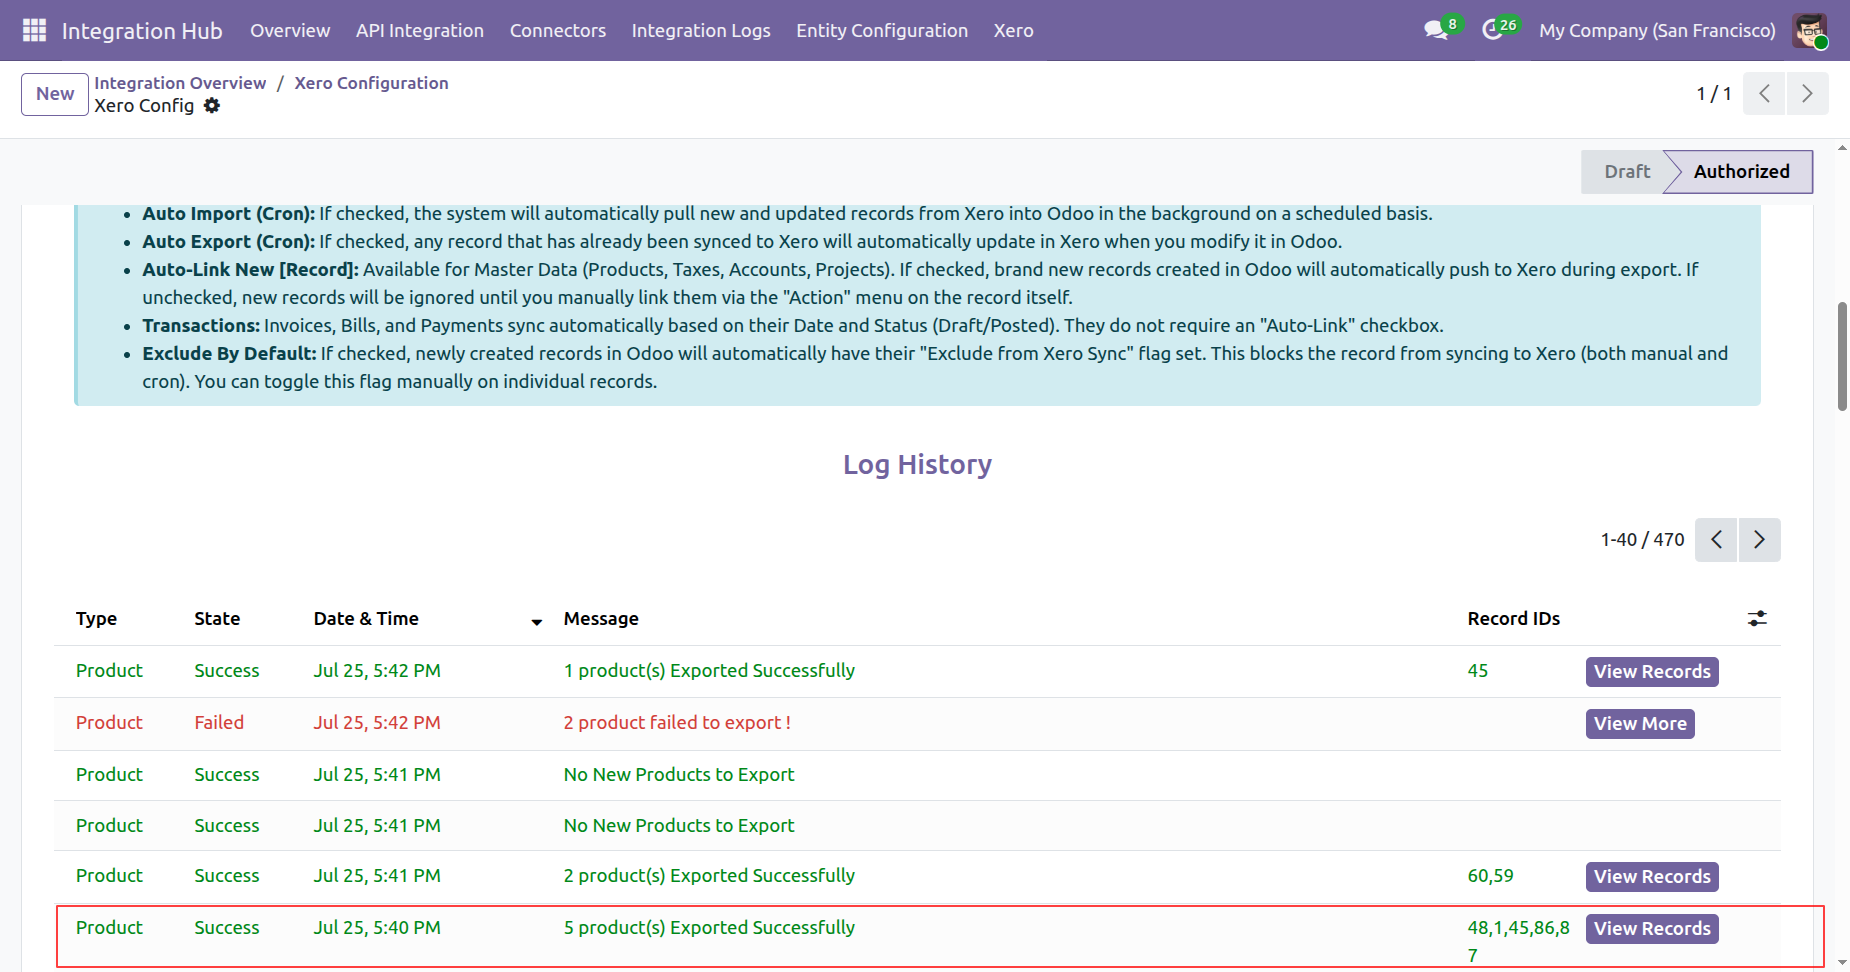Viewport: 1850px width, 972px height.
Task: Click record ID '45' cell
Action: coord(1478,671)
